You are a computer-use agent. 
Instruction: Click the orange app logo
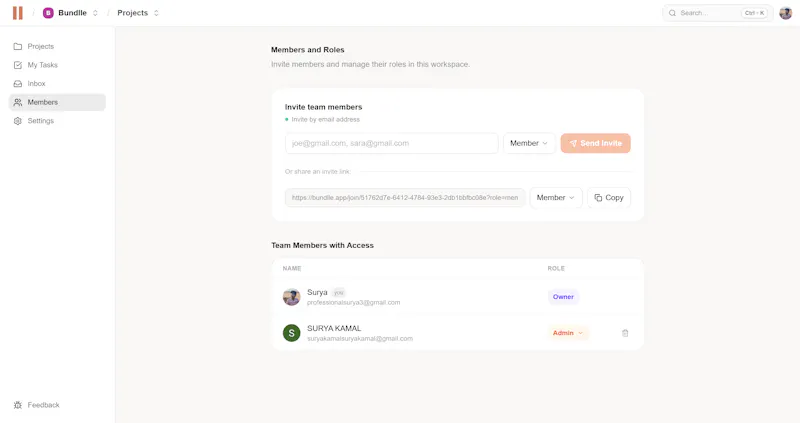point(18,13)
